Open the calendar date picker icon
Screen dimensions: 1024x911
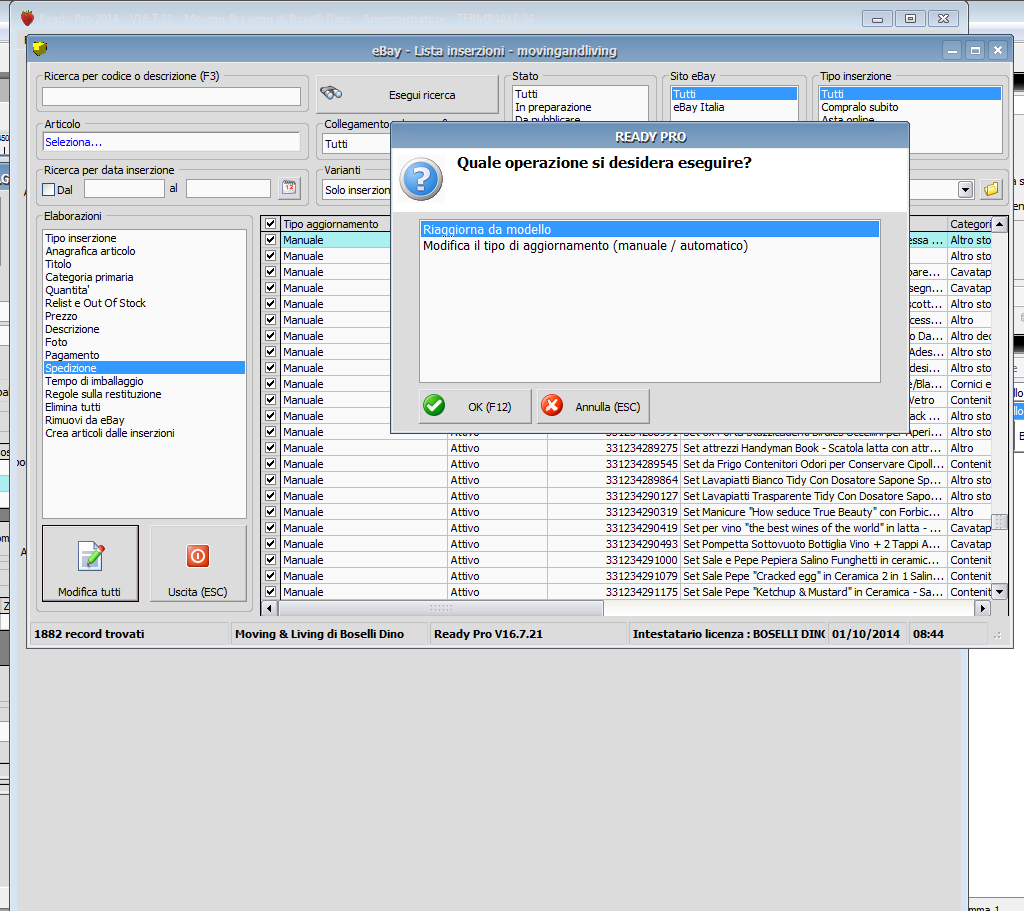(x=289, y=188)
